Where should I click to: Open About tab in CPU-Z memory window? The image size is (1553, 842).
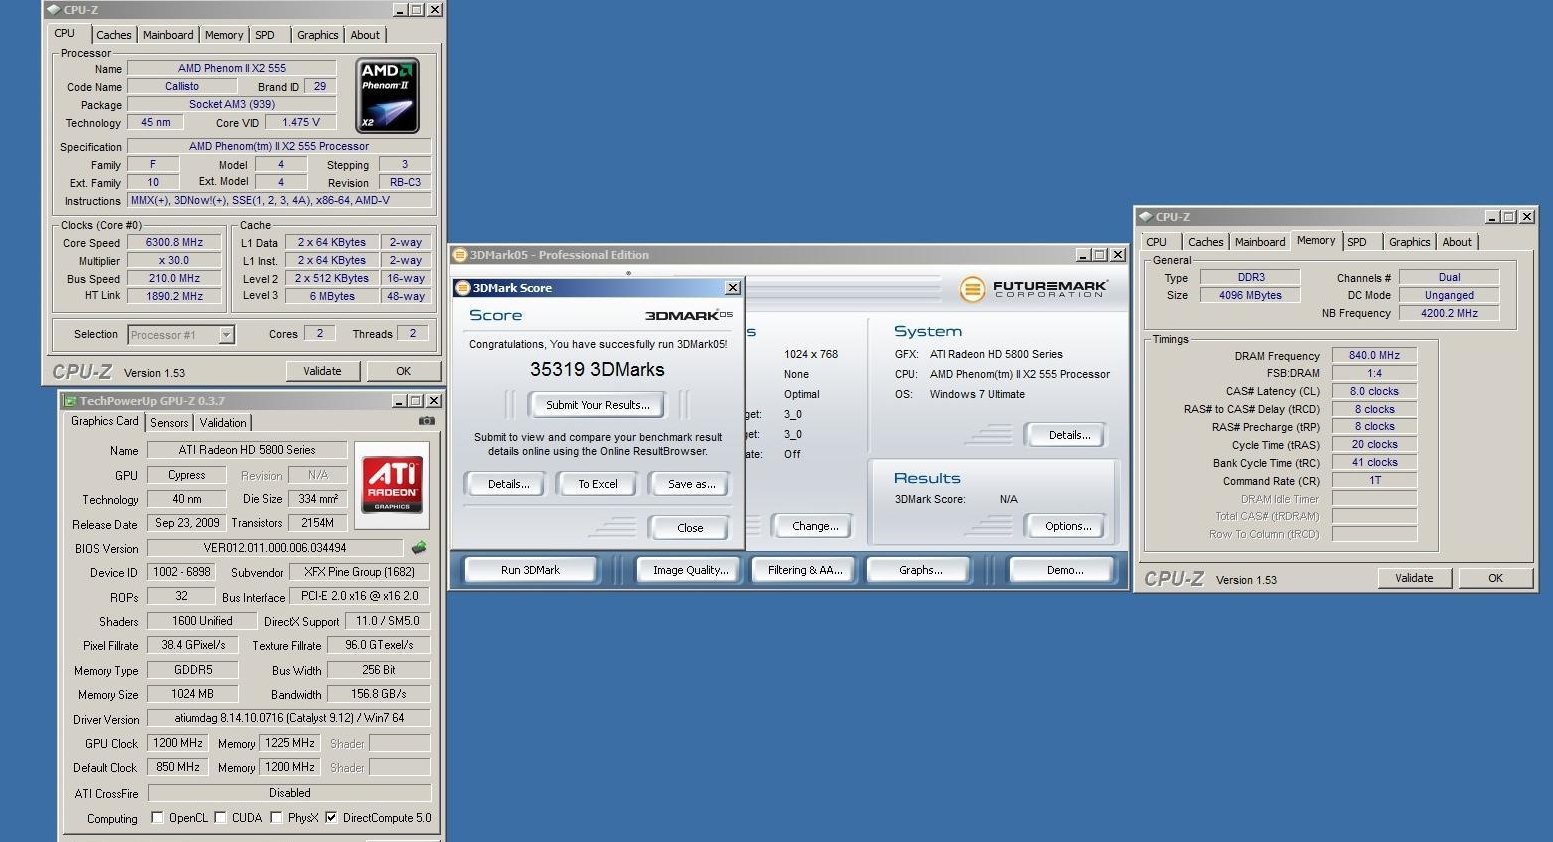(x=1457, y=242)
